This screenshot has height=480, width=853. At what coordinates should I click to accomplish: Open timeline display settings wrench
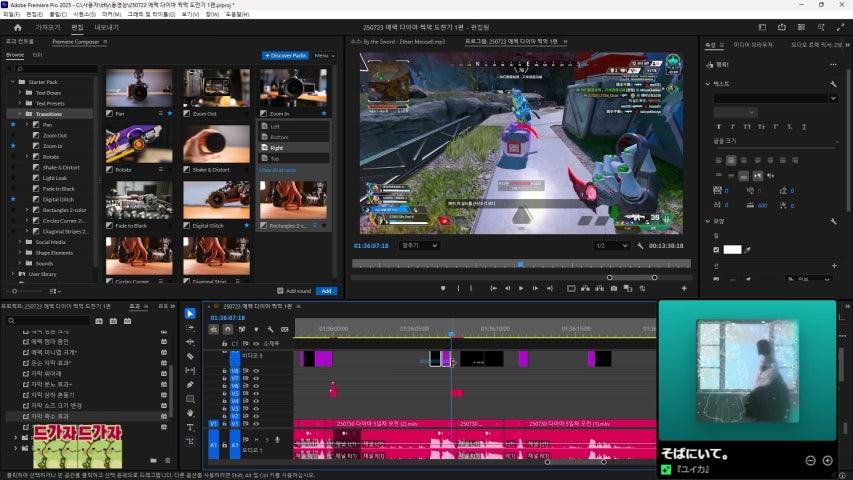270,329
